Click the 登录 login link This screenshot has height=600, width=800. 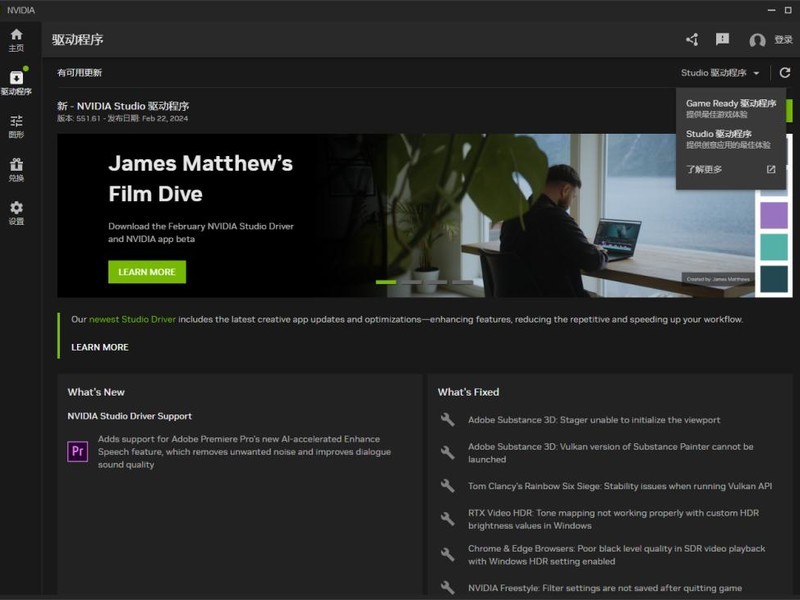pyautogui.click(x=783, y=40)
